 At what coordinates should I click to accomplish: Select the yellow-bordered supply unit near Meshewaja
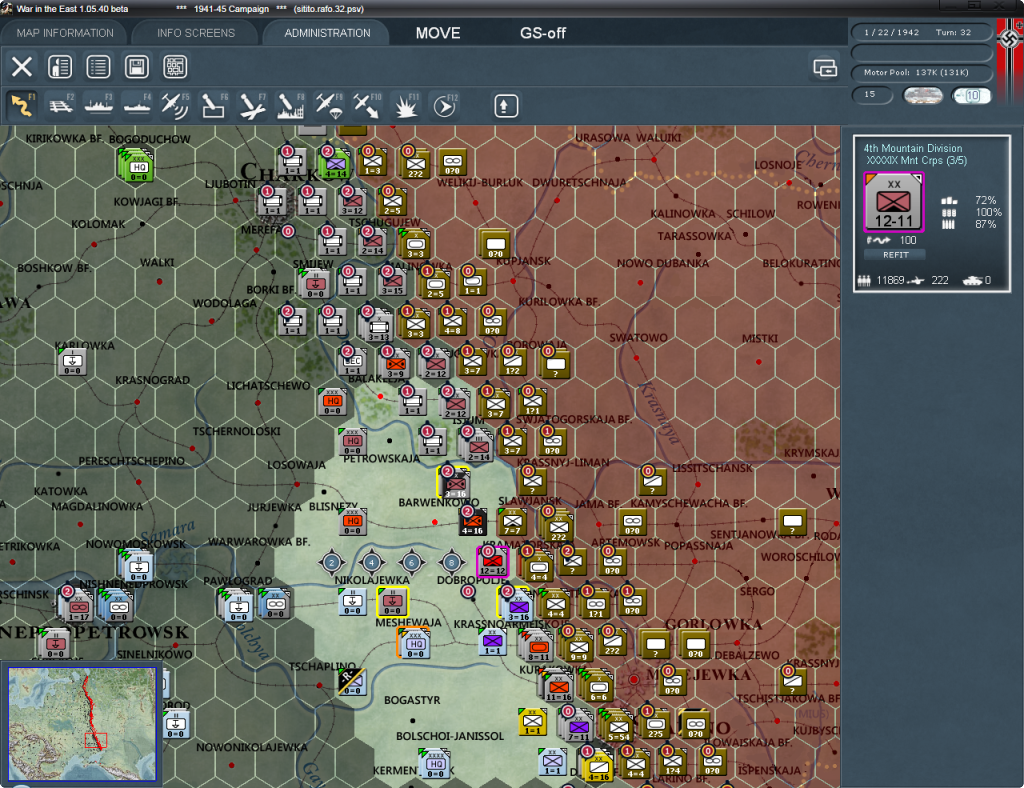pos(392,601)
